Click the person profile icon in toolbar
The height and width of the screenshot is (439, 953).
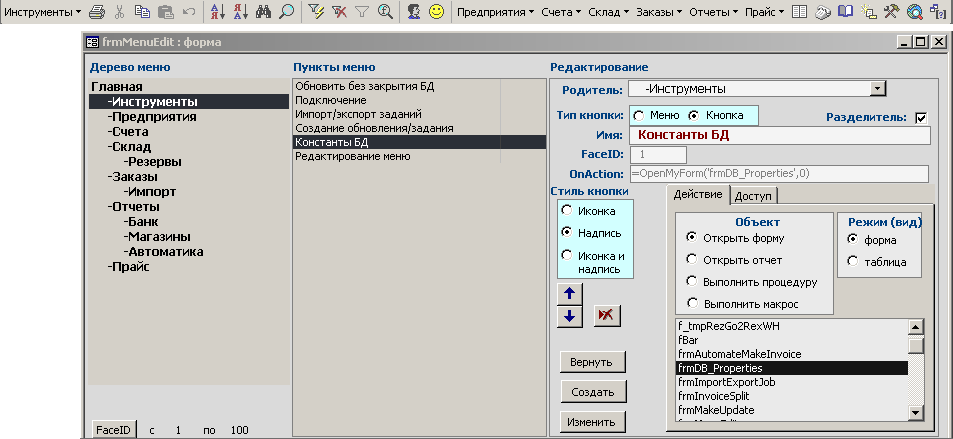(x=414, y=12)
